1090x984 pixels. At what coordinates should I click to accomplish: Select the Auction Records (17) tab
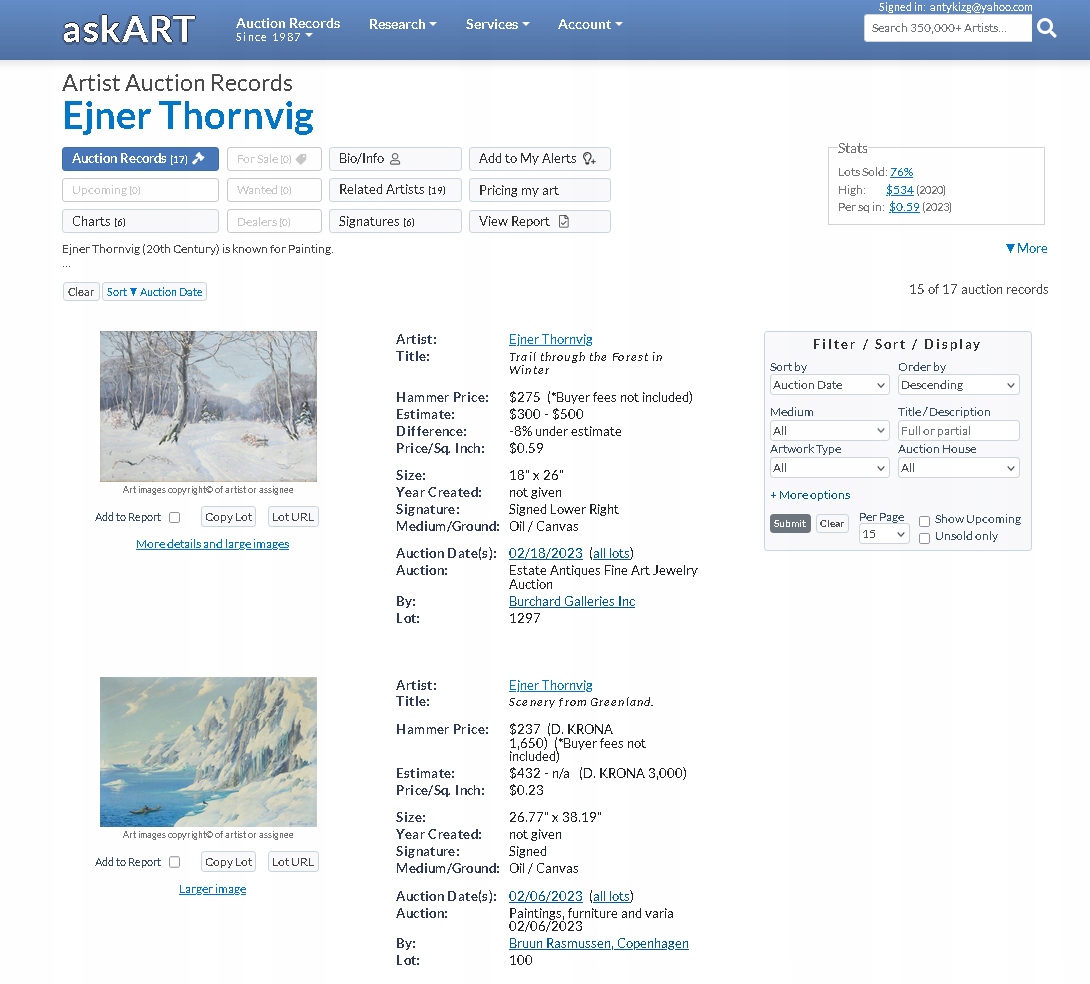140,158
